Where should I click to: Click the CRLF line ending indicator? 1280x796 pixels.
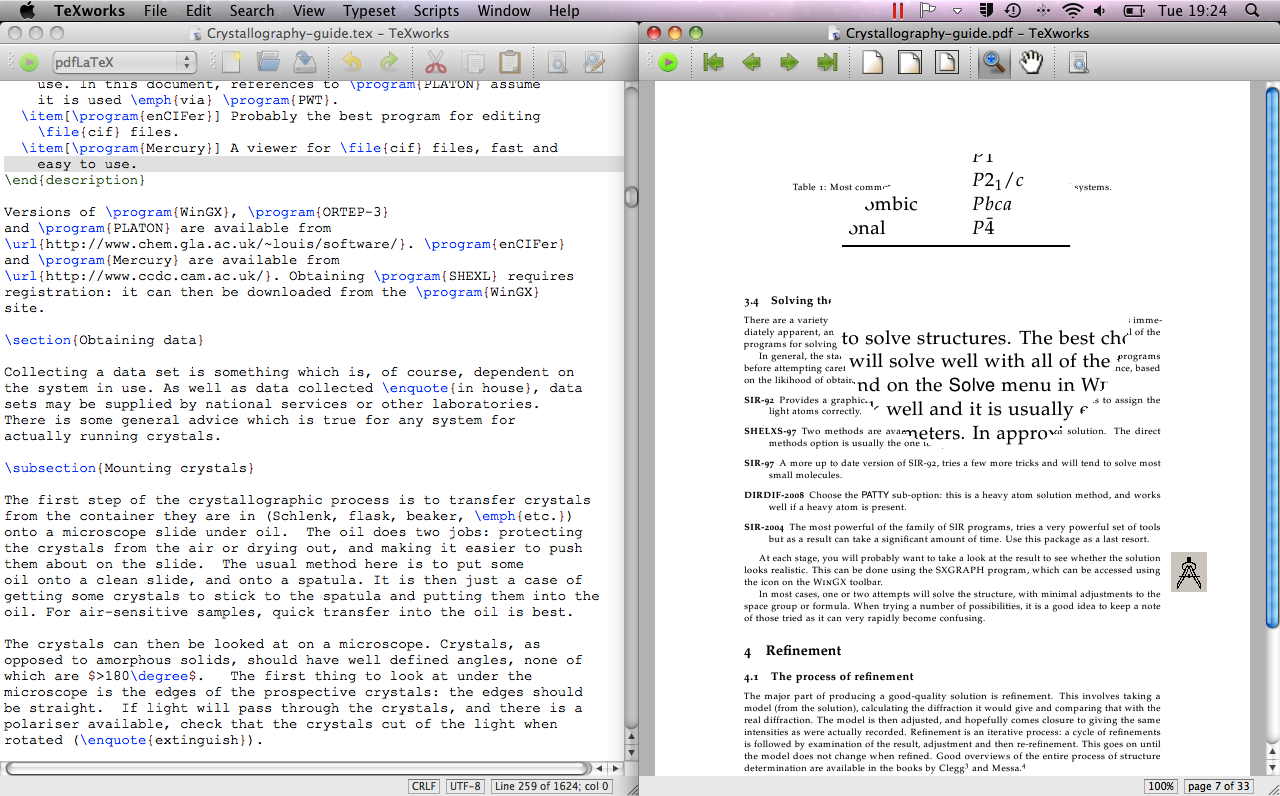click(x=424, y=787)
